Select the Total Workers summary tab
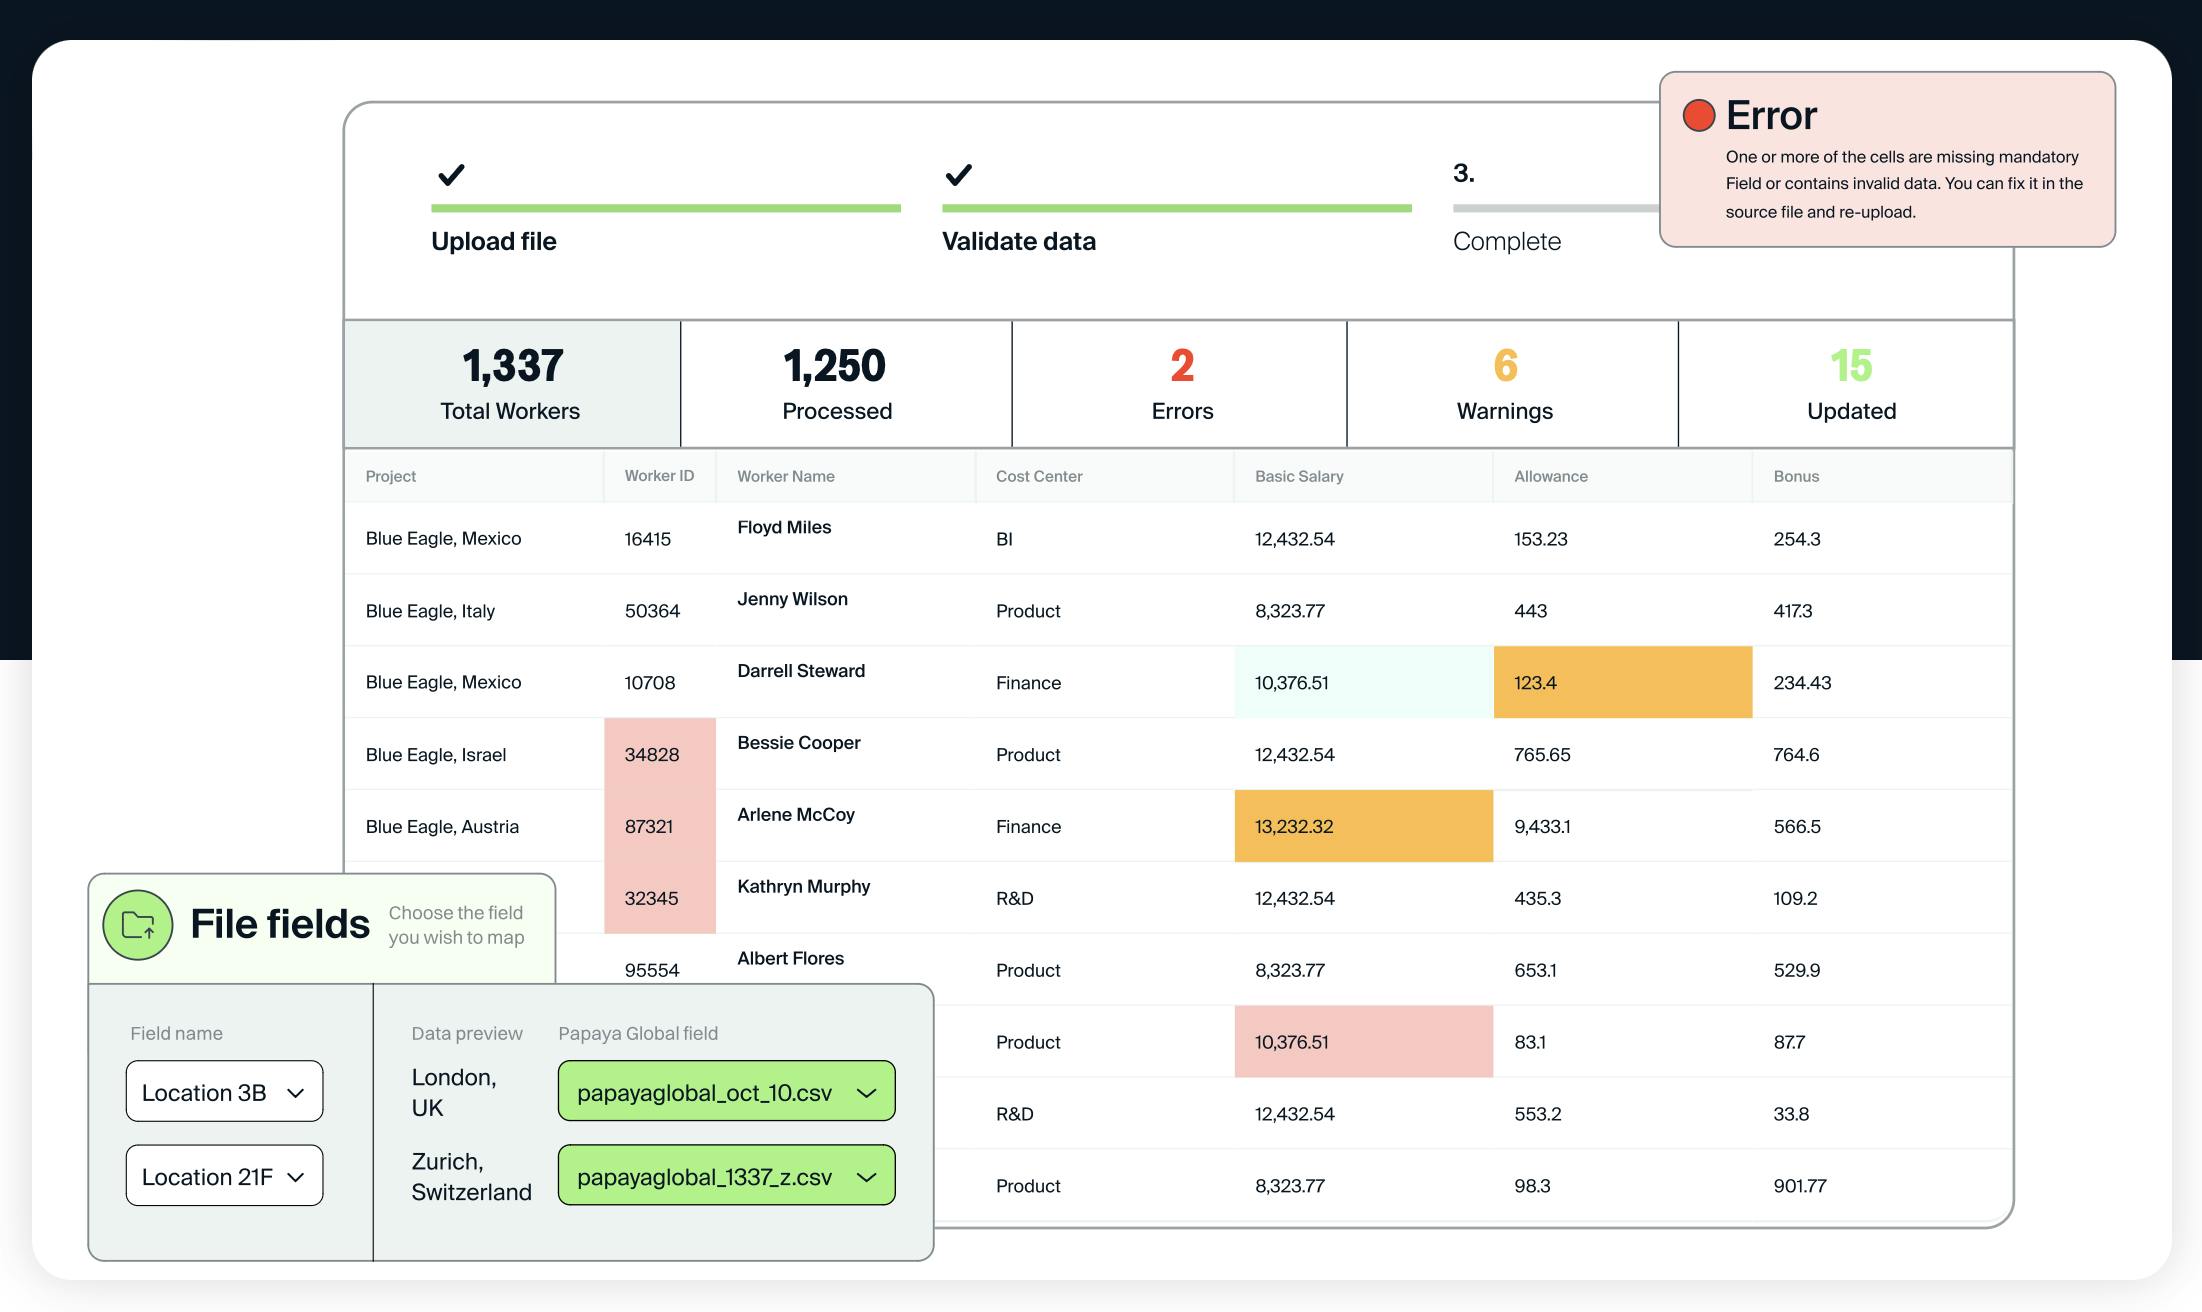Image resolution: width=2202 pixels, height=1312 pixels. click(512, 384)
